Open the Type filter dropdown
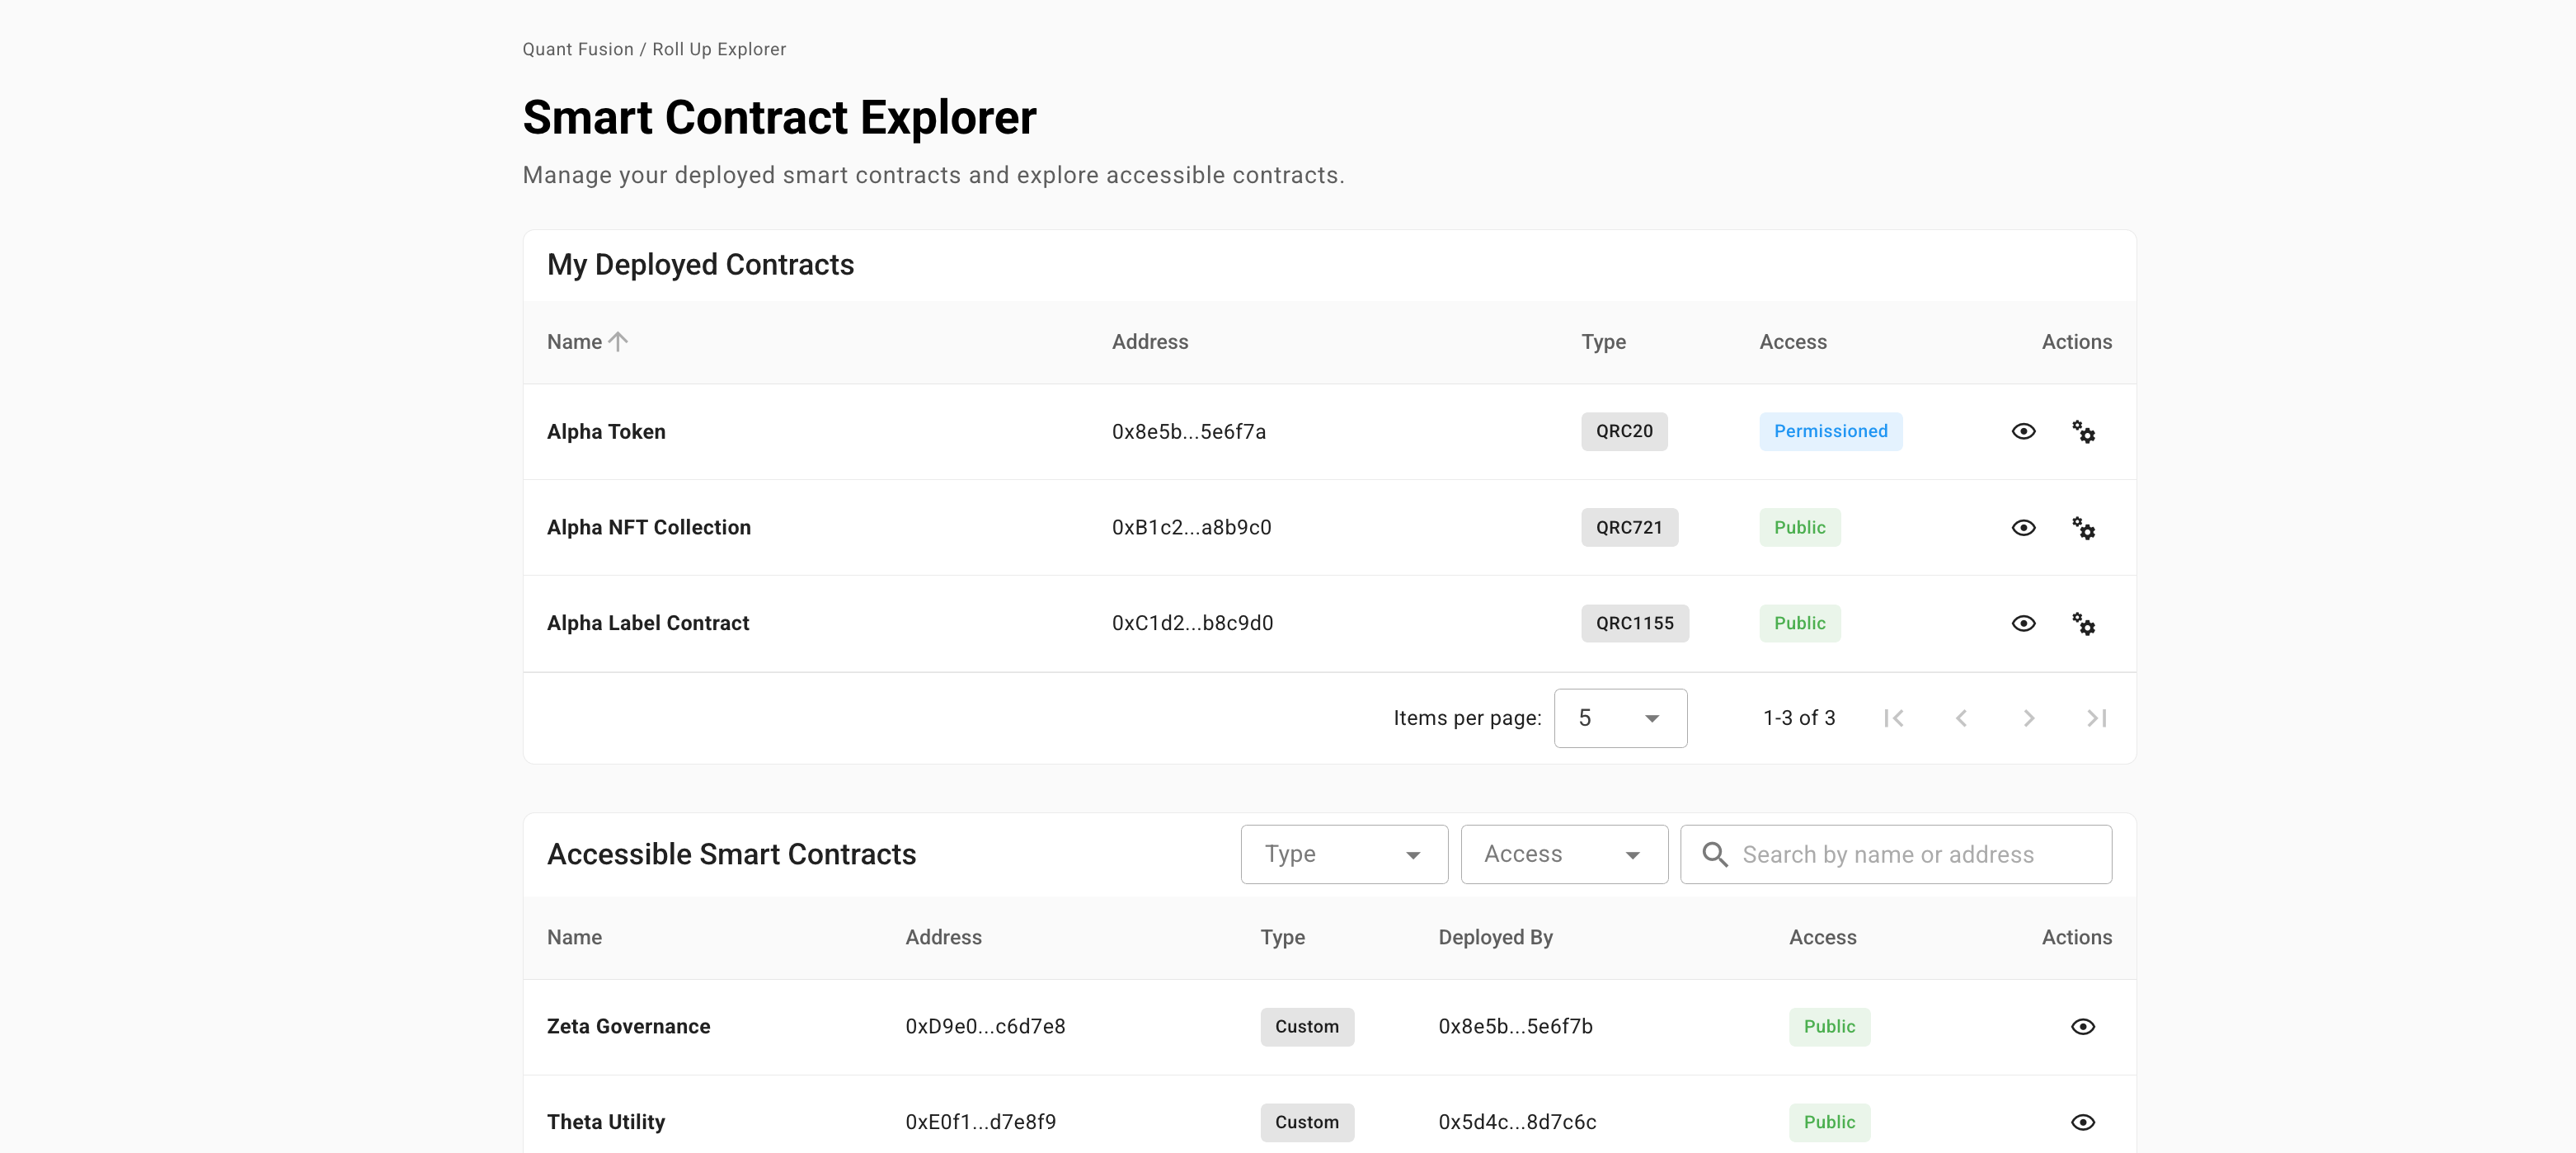Screen dimensions: 2576x1153 [x=1344, y=854]
